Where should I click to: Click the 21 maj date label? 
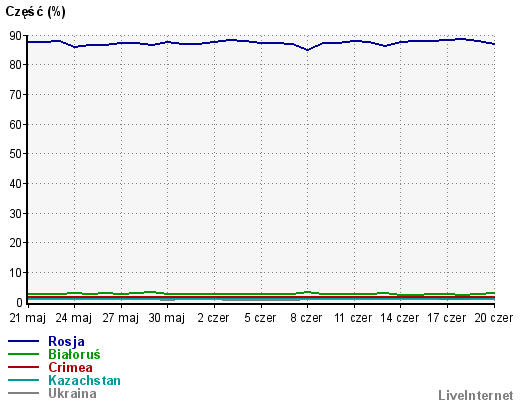[27, 318]
